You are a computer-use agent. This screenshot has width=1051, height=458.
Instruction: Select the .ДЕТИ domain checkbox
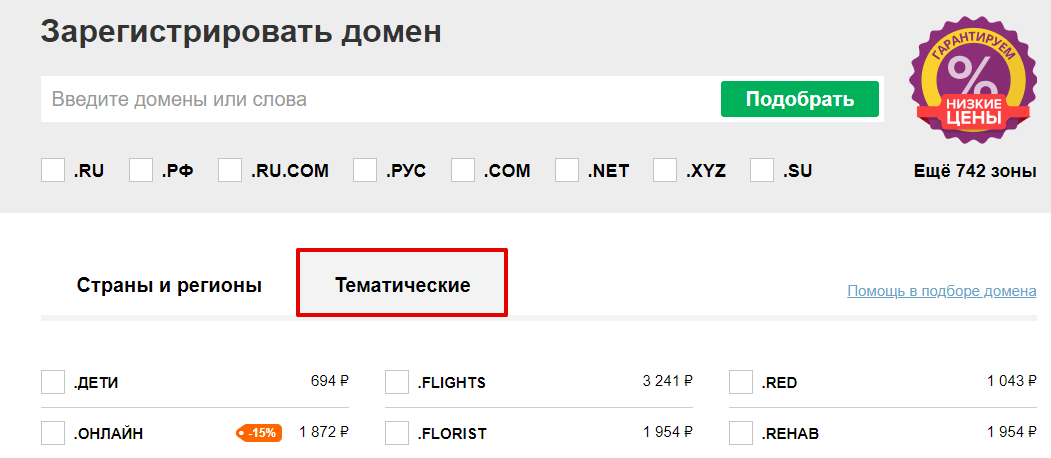pyautogui.click(x=53, y=382)
